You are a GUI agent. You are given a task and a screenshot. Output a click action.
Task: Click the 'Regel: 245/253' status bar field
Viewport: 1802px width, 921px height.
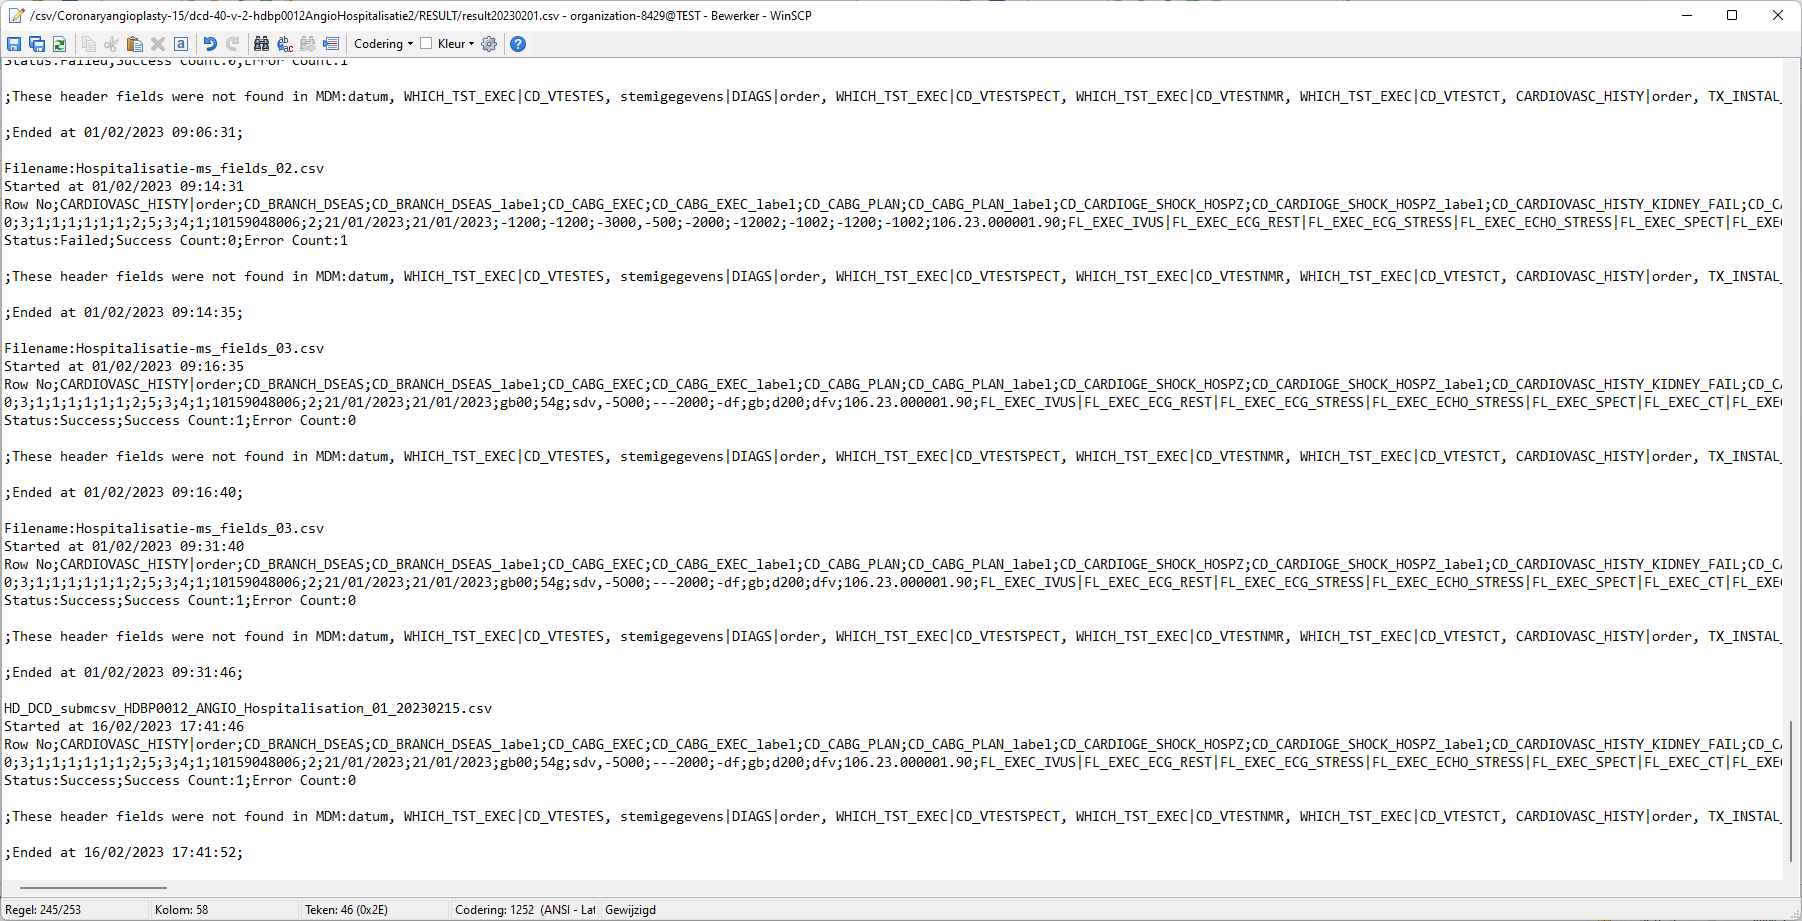44,910
